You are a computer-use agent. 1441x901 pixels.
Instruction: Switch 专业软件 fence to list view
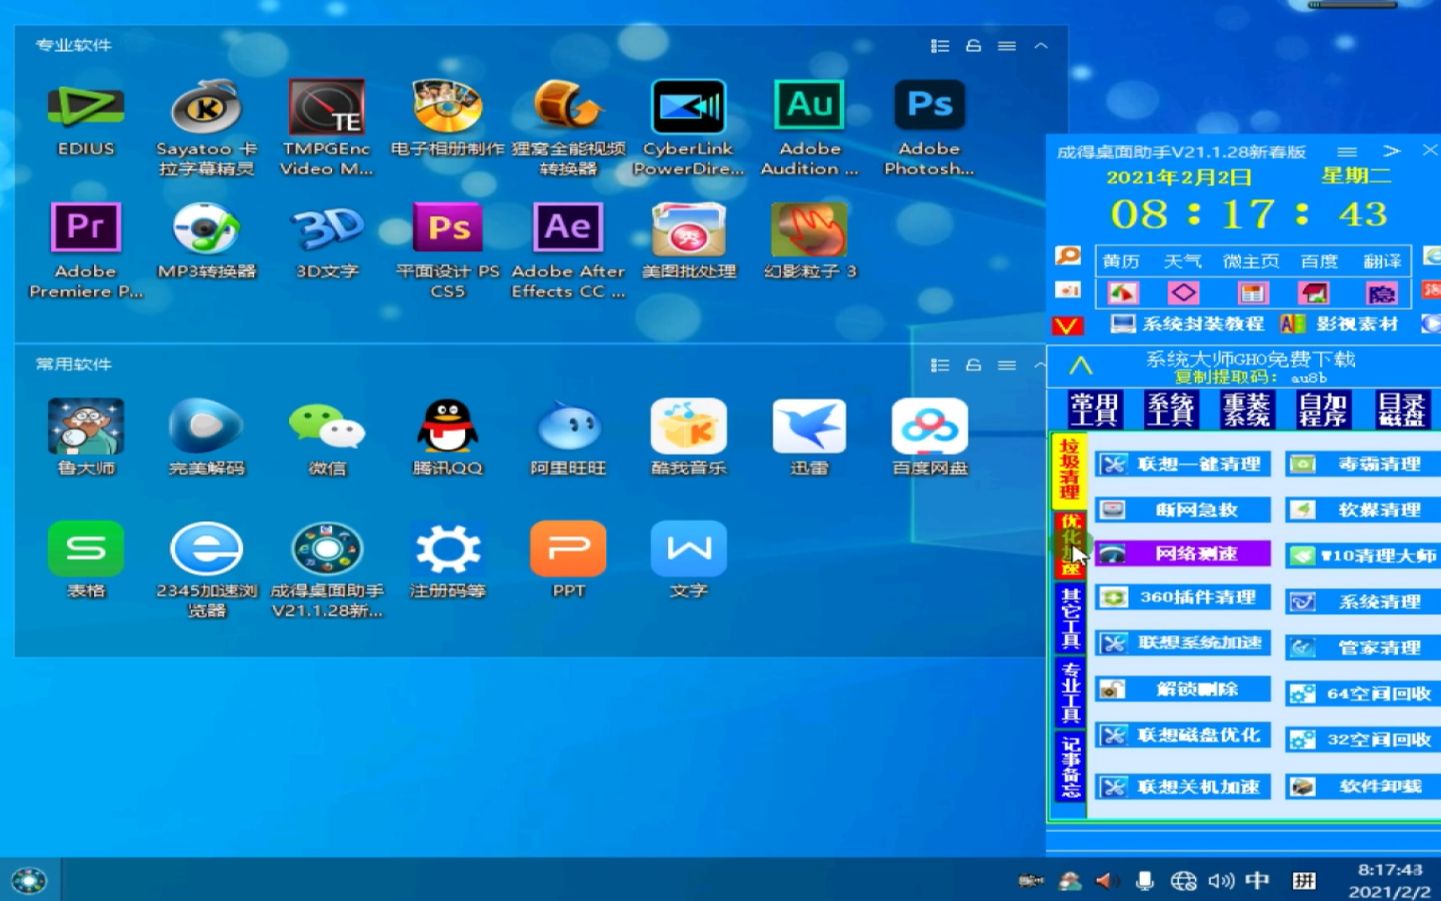point(939,46)
